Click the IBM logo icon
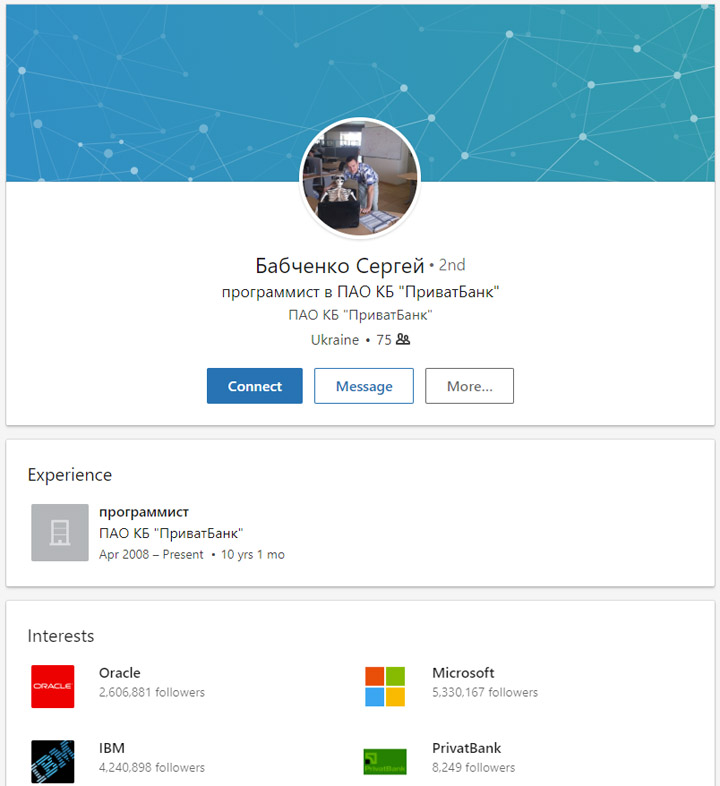This screenshot has width=720, height=786. pos(53,761)
